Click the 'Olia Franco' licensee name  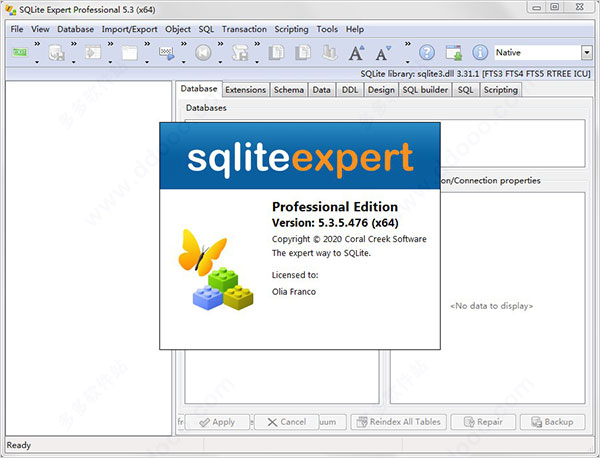click(x=294, y=292)
